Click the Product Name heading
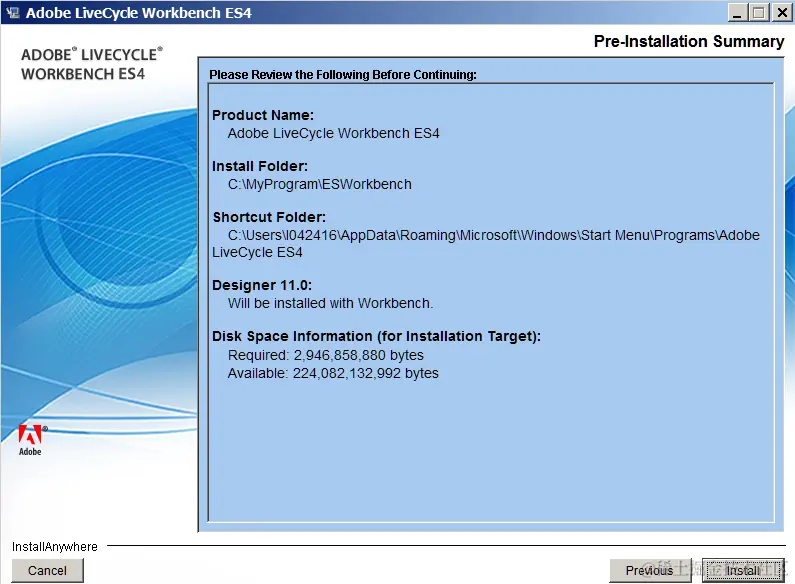795x584 pixels. (263, 115)
